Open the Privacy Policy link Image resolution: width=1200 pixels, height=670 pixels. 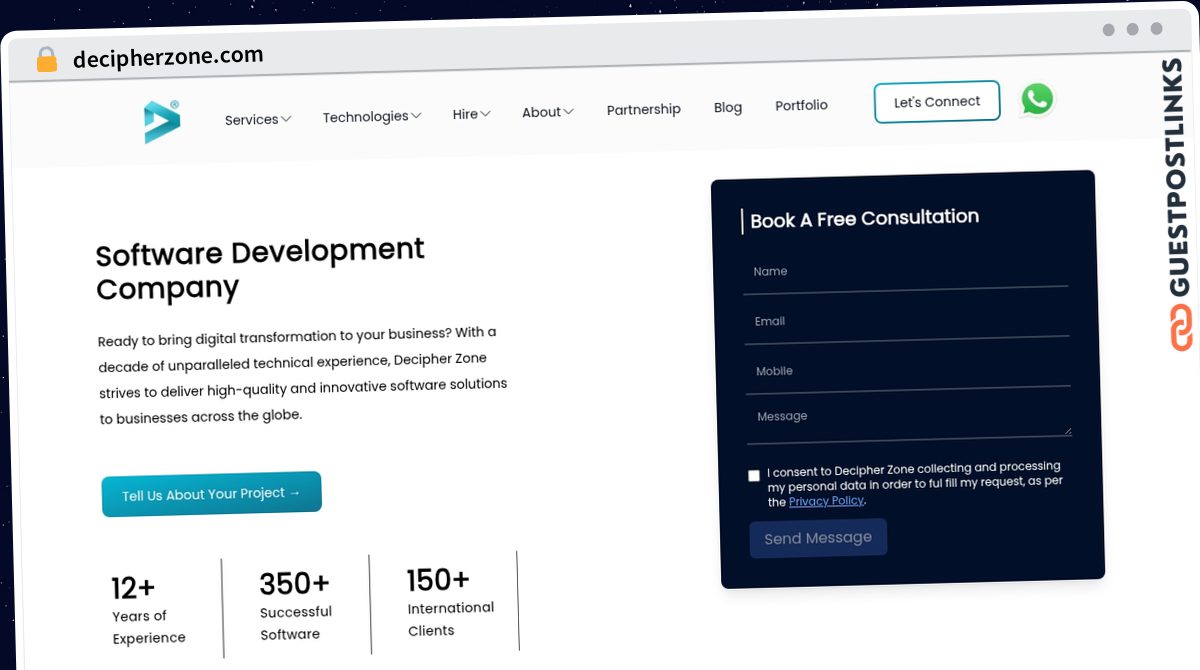click(x=826, y=501)
